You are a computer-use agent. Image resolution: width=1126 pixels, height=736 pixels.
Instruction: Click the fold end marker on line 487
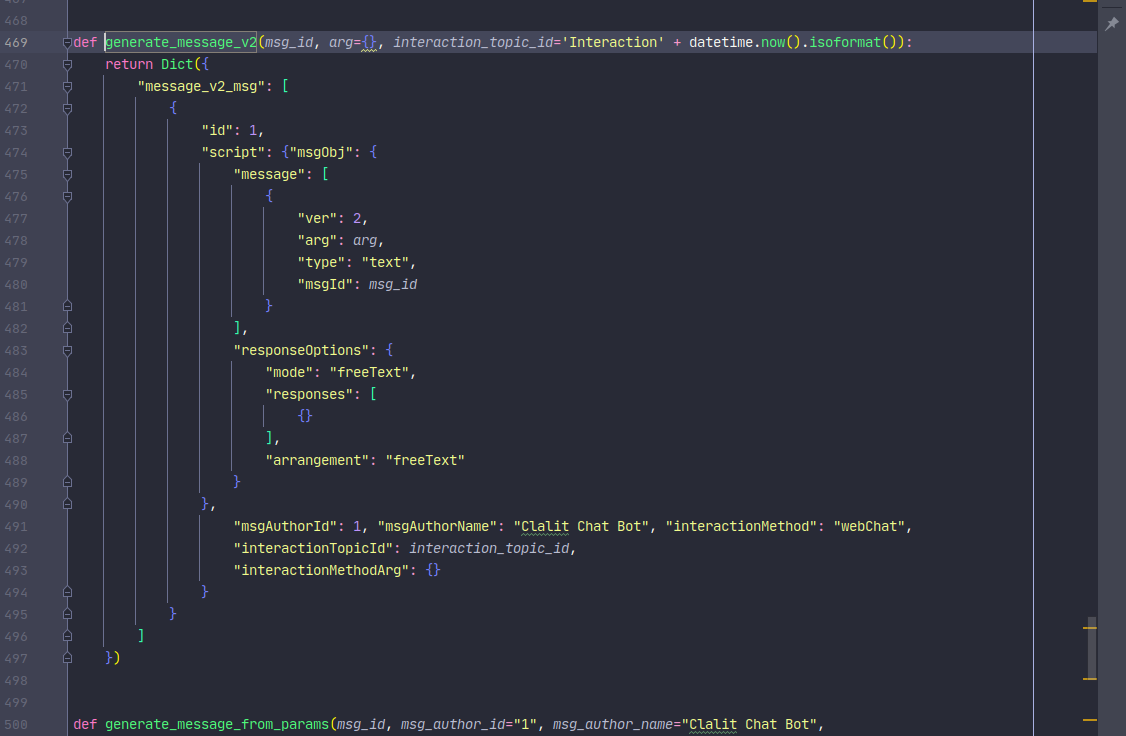68,439
